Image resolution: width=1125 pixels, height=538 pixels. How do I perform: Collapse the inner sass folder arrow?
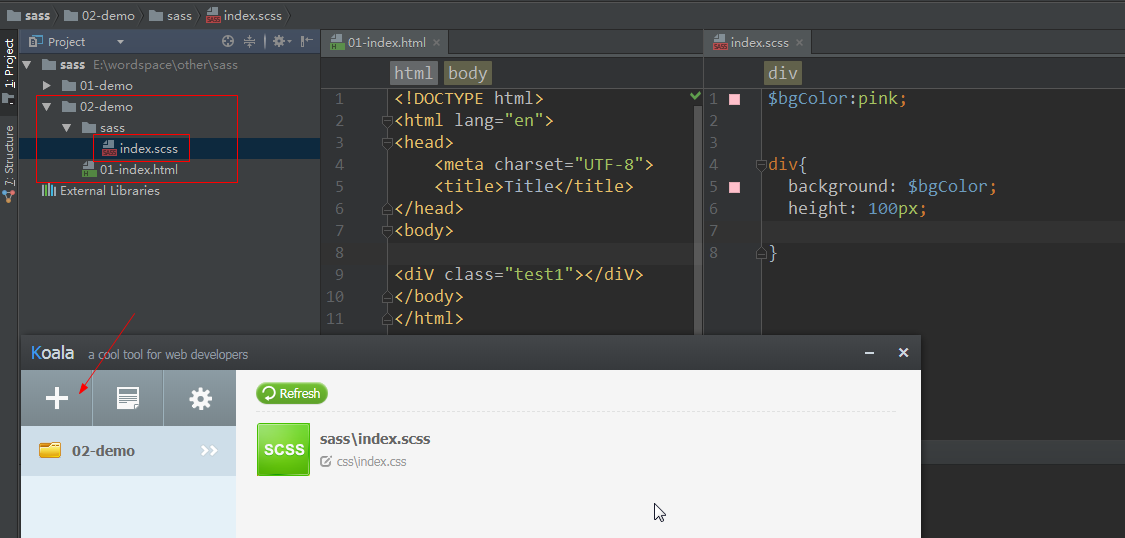(x=67, y=128)
